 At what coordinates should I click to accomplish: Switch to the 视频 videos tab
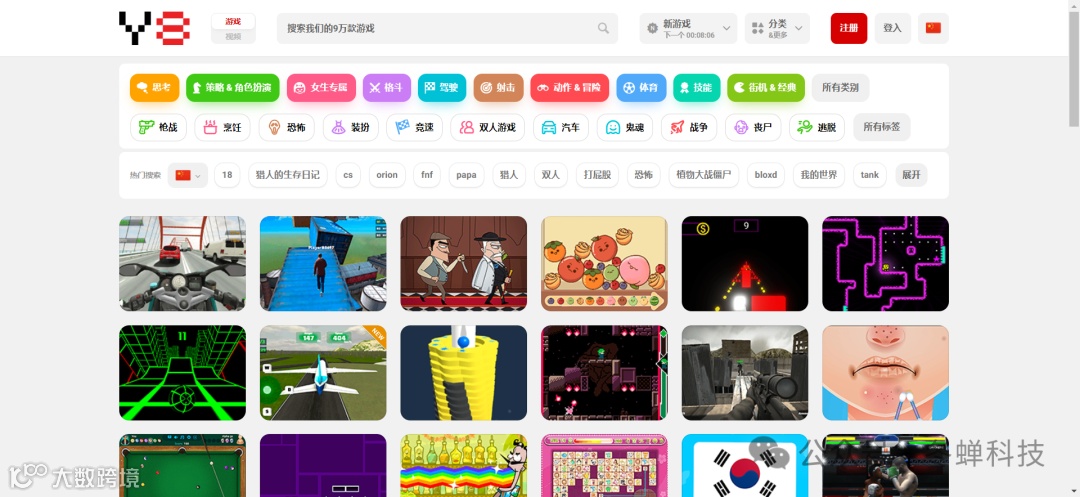click(x=233, y=36)
